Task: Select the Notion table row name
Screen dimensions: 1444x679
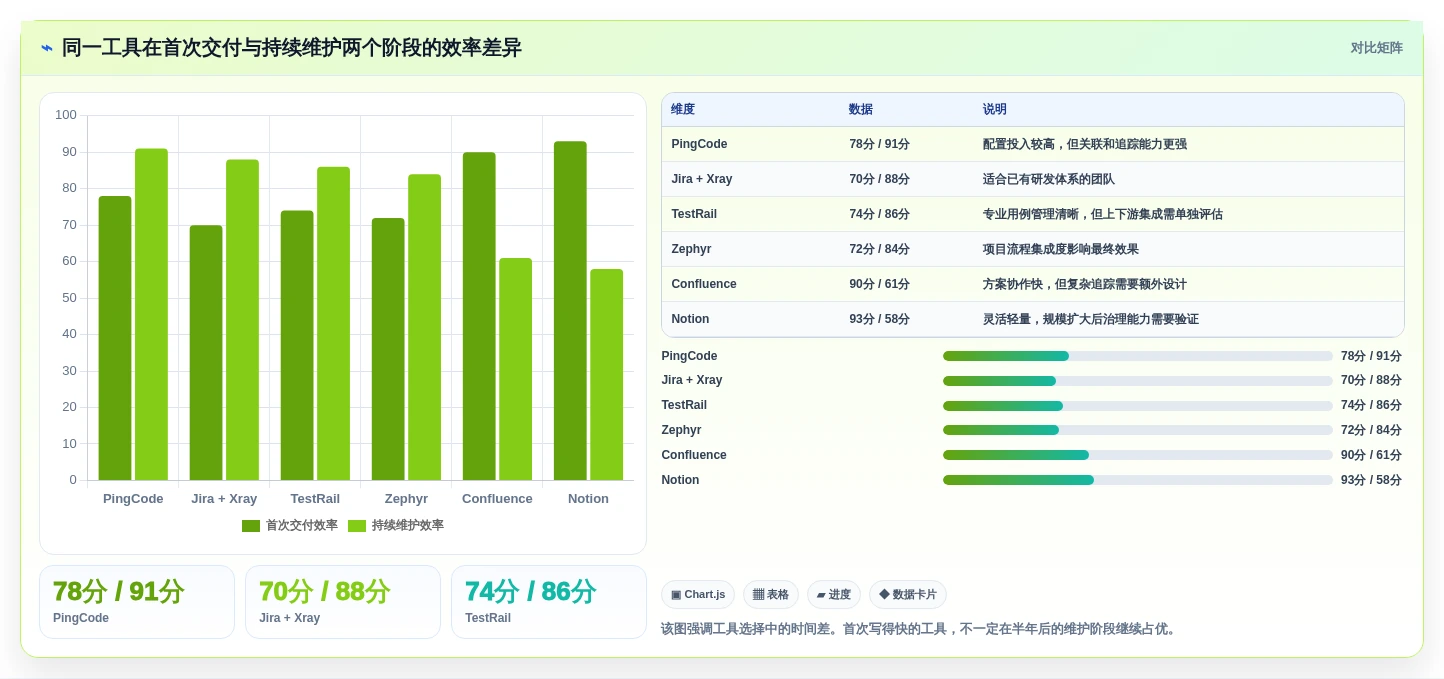Action: pos(690,319)
